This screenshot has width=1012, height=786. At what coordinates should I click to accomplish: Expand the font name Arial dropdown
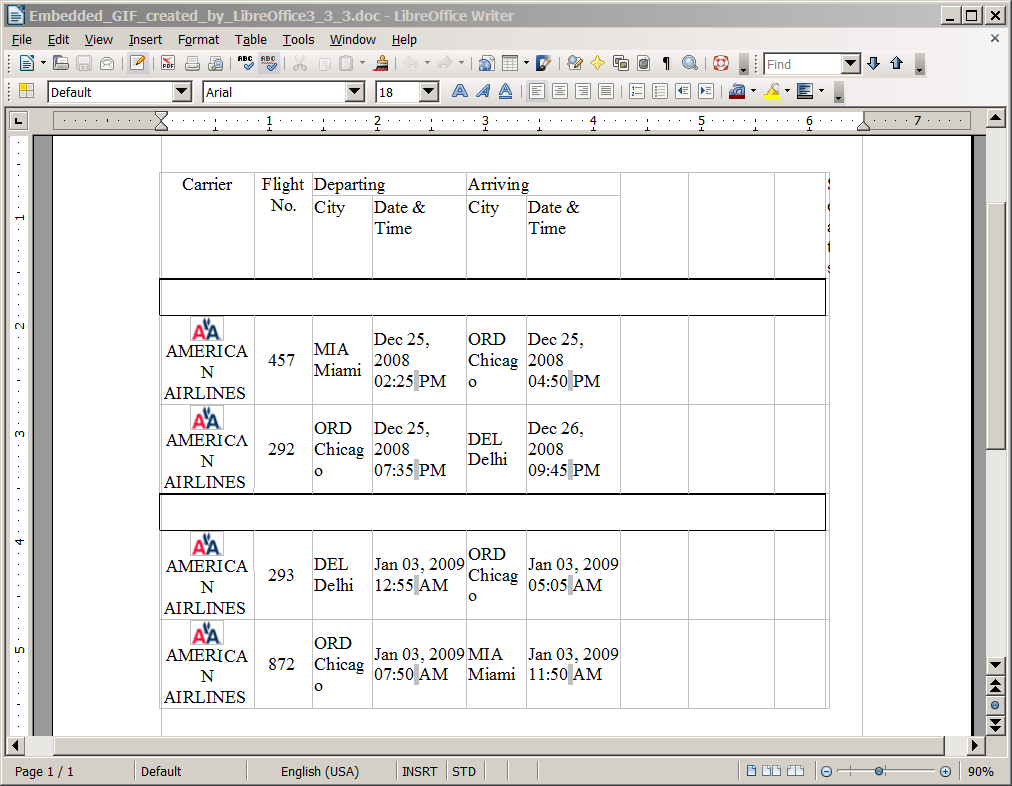click(x=355, y=92)
